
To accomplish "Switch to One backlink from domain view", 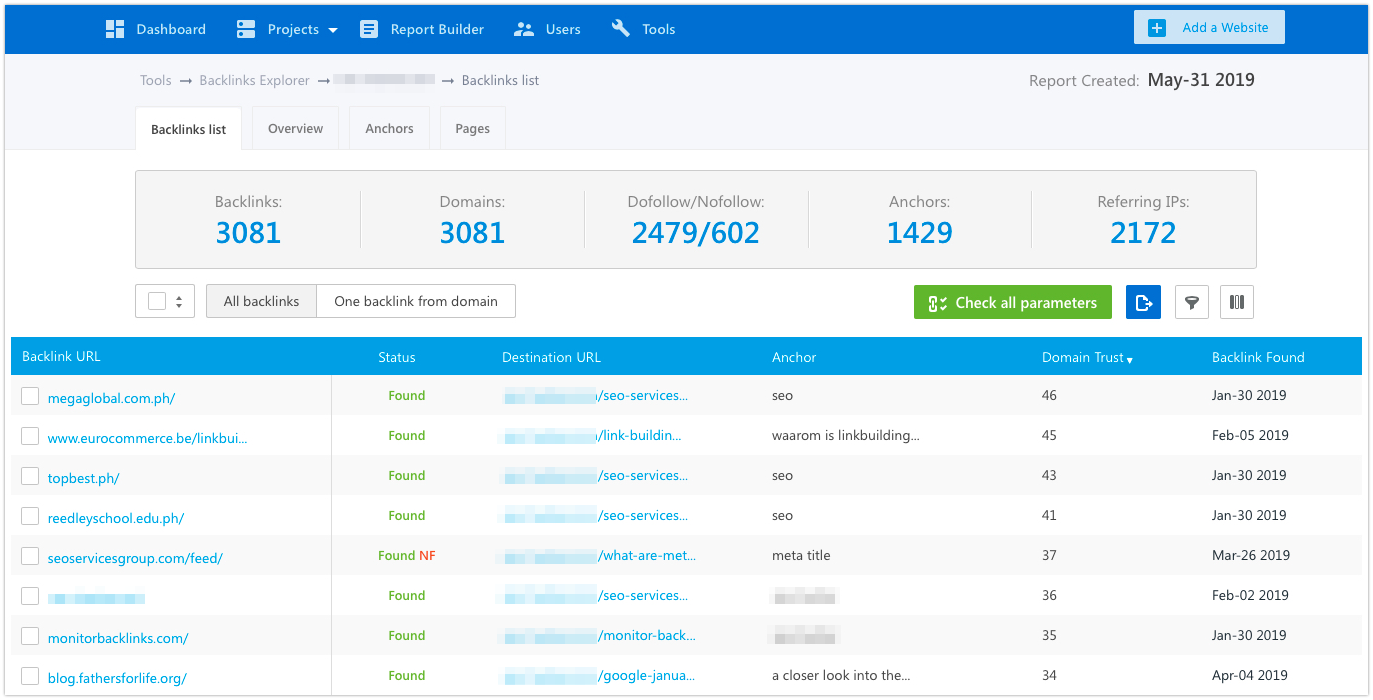I will (416, 301).
